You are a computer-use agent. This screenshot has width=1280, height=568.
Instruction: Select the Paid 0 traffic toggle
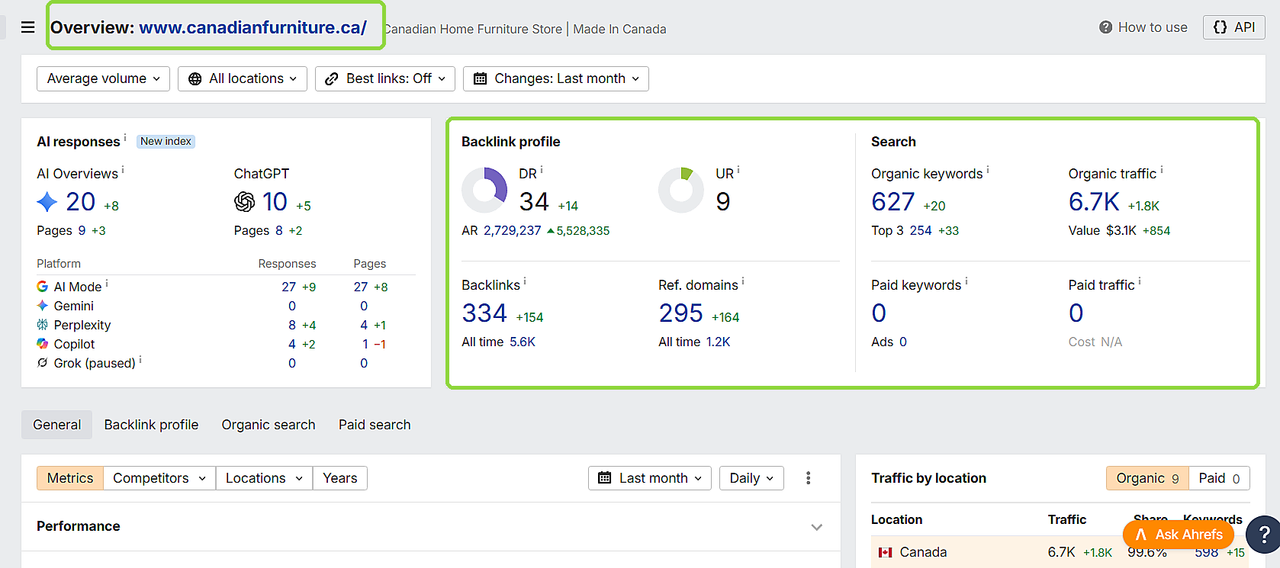(1219, 478)
